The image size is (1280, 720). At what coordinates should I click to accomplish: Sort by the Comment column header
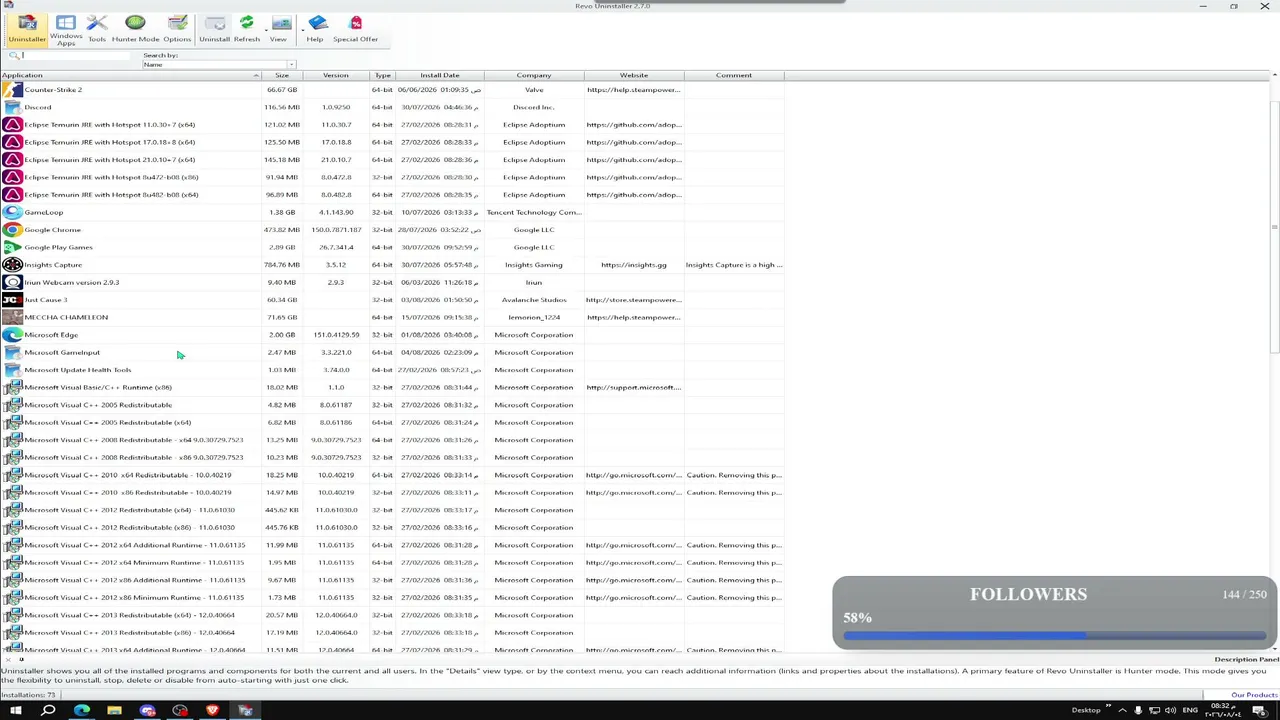[734, 75]
